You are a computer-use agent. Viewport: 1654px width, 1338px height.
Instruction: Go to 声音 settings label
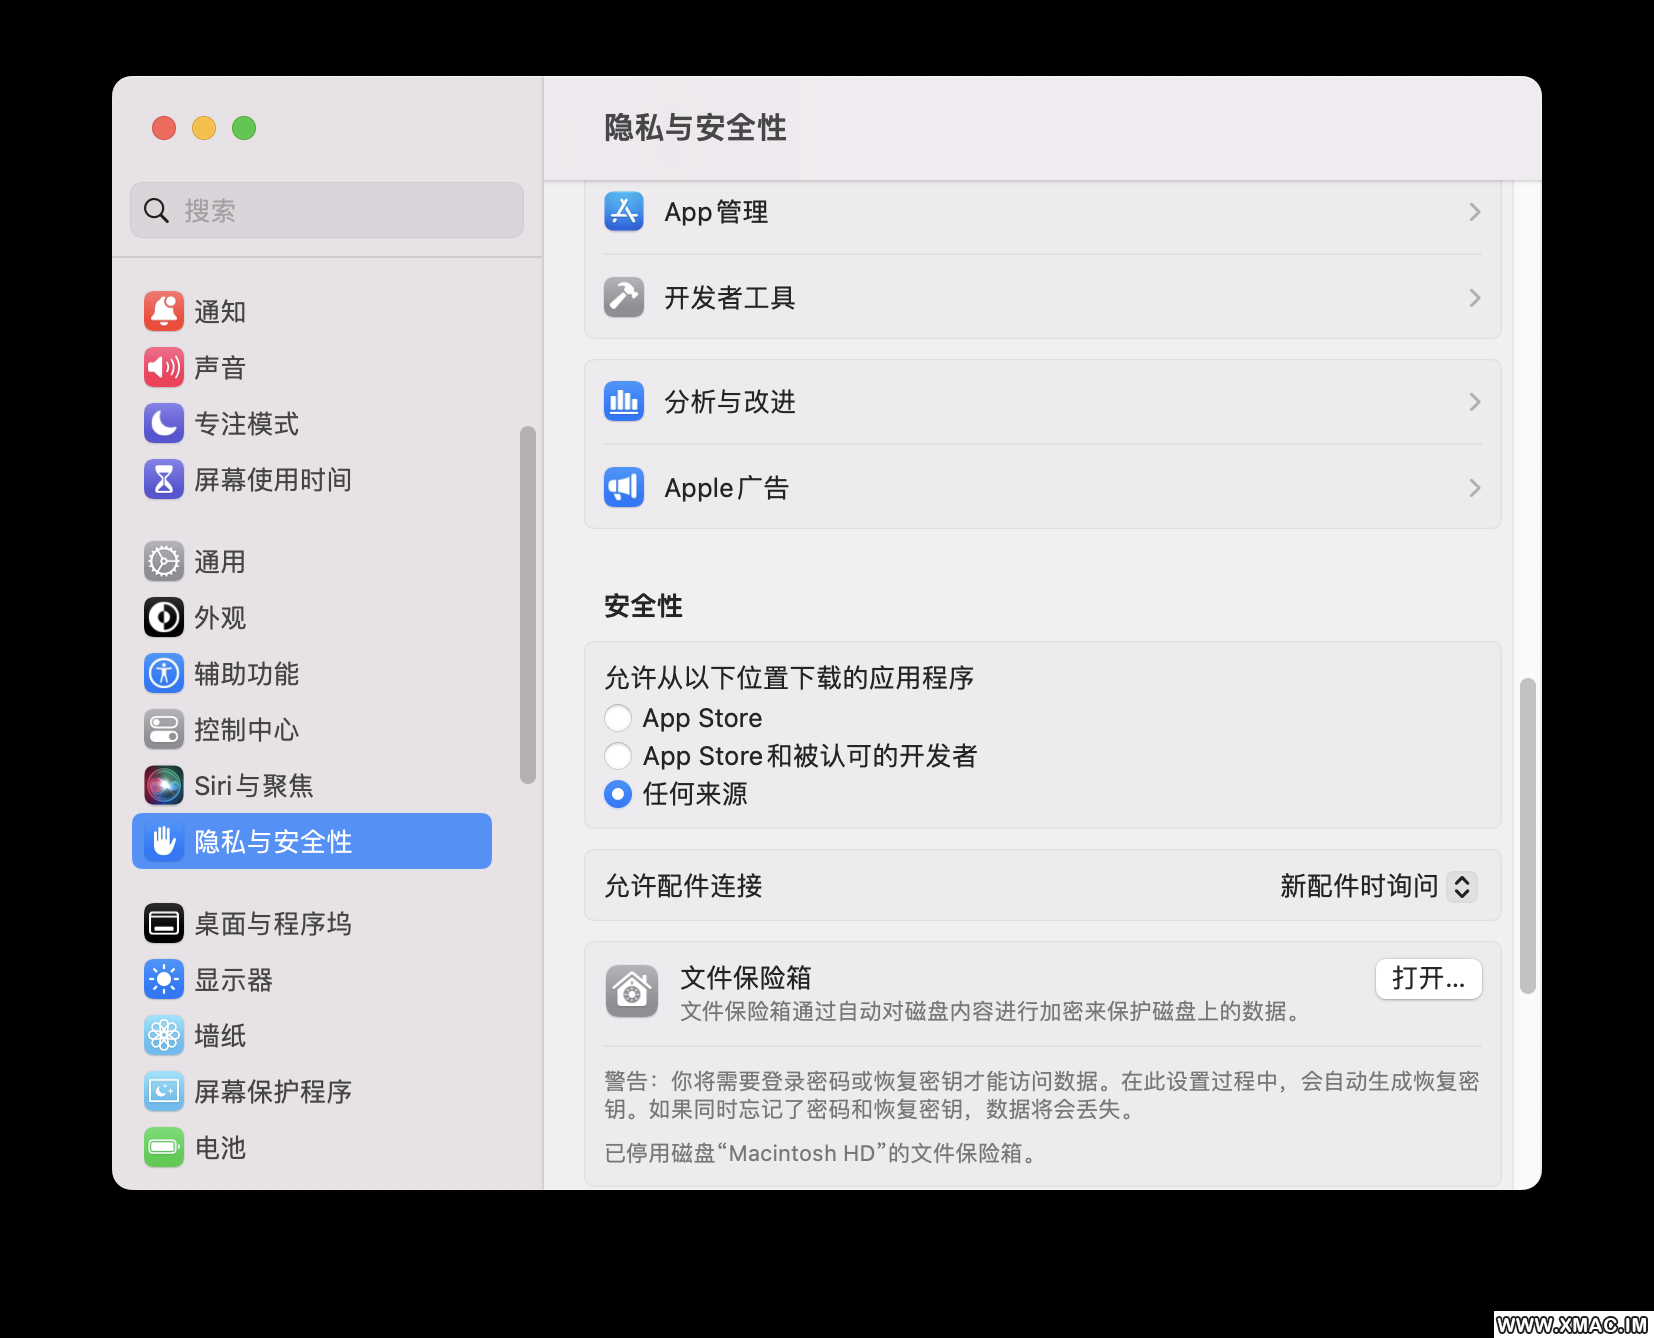point(220,368)
